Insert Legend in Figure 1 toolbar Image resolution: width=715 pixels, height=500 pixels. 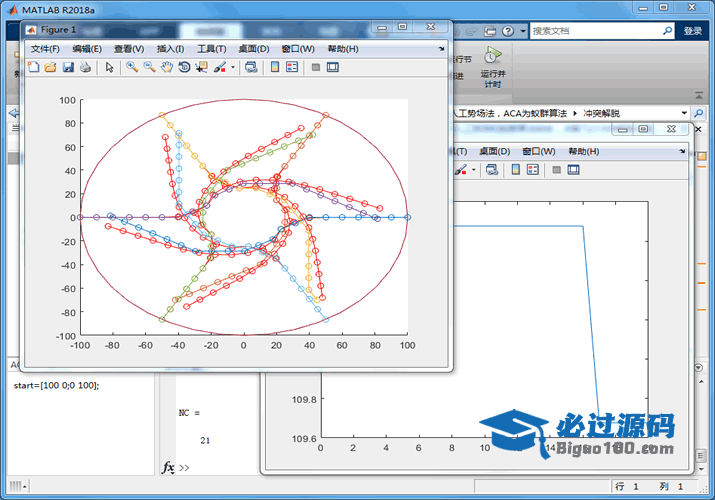point(292,67)
